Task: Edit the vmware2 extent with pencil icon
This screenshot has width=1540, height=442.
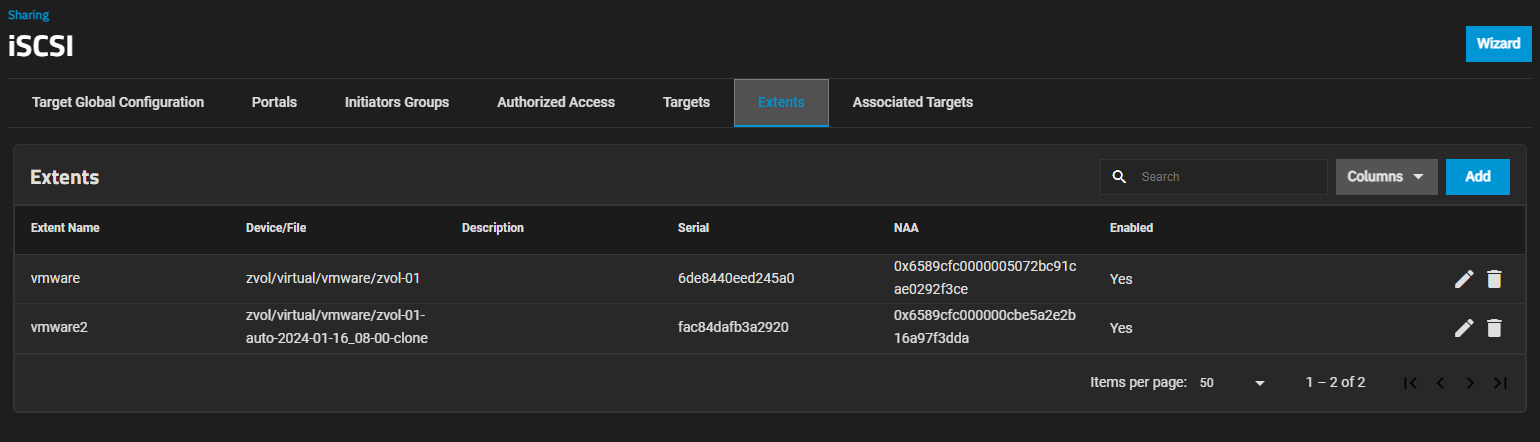Action: pyautogui.click(x=1464, y=328)
